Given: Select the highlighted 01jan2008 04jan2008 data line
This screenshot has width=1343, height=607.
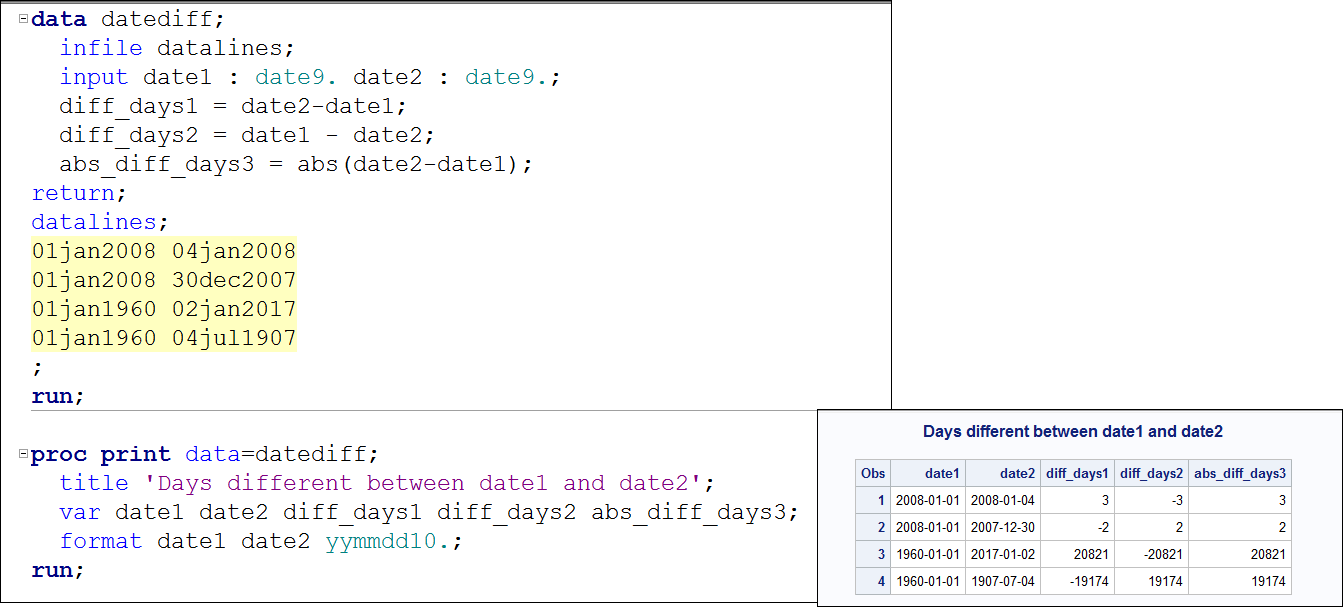Looking at the screenshot, I should pos(162,250).
